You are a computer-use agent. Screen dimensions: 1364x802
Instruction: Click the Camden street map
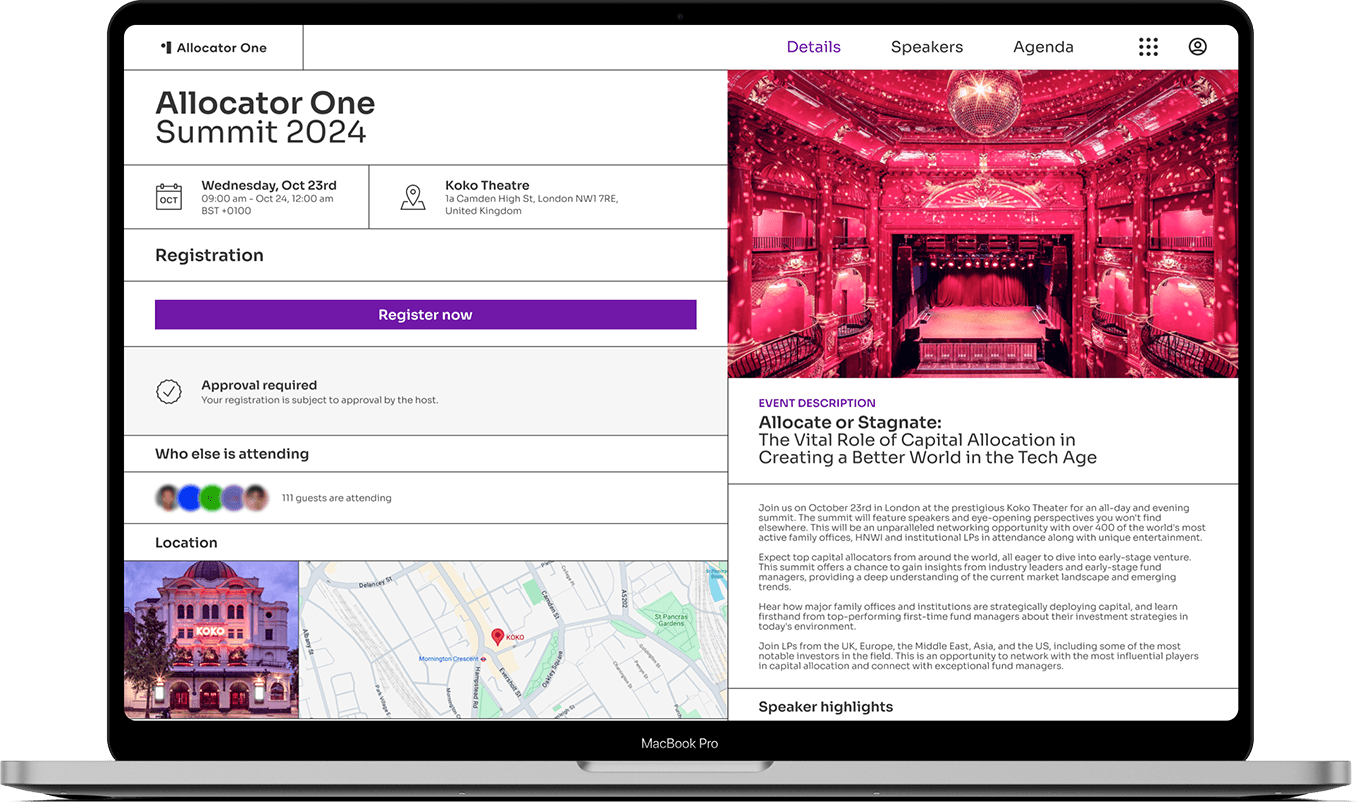point(513,639)
